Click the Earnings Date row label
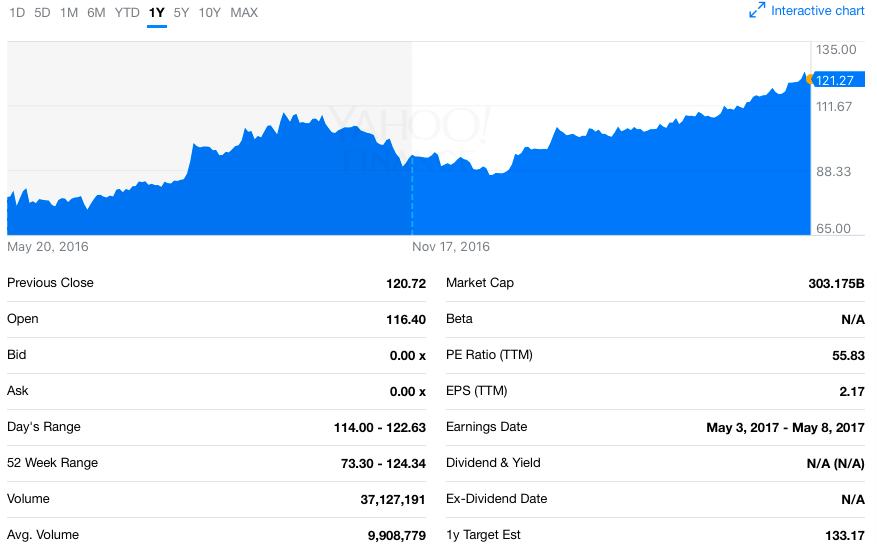This screenshot has height=551, width=877. [486, 427]
